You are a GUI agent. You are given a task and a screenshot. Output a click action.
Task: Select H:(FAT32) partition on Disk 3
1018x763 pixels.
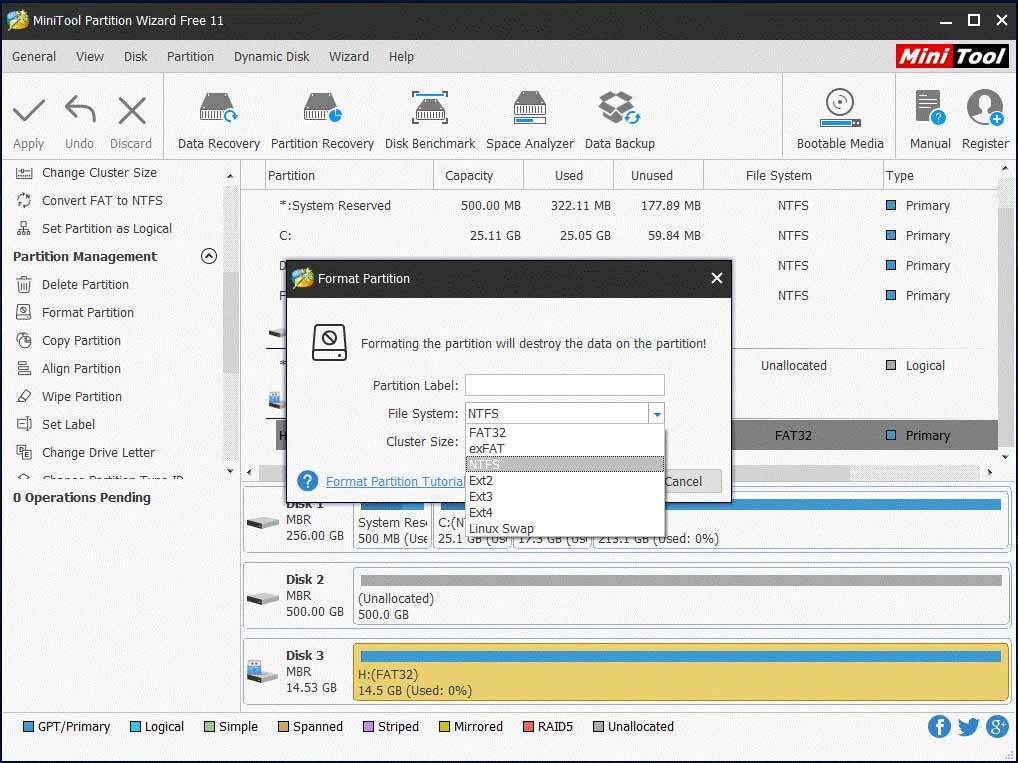coord(681,673)
